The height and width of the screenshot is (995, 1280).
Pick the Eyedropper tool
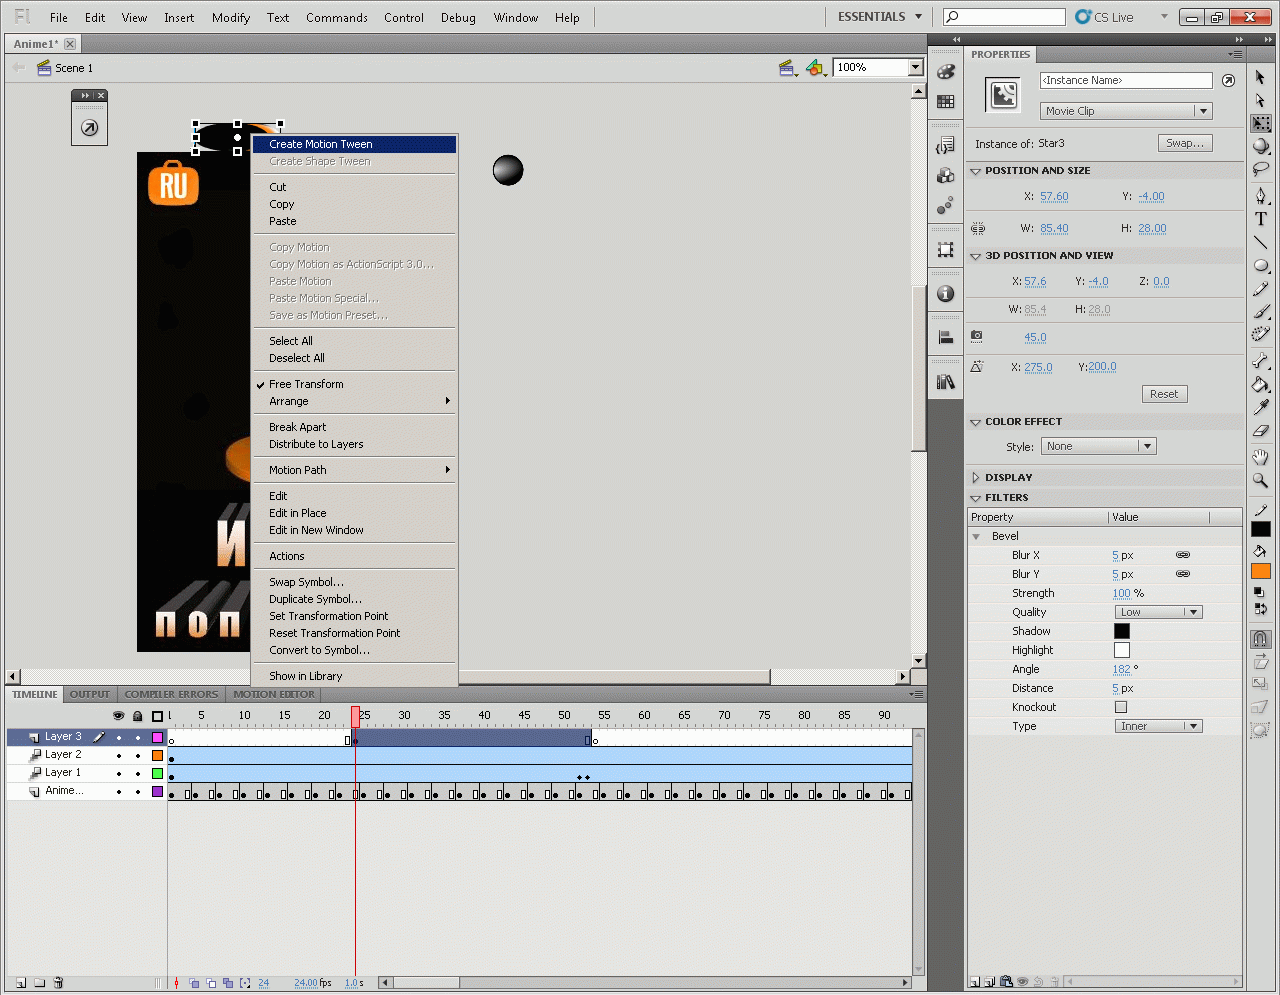click(1260, 407)
